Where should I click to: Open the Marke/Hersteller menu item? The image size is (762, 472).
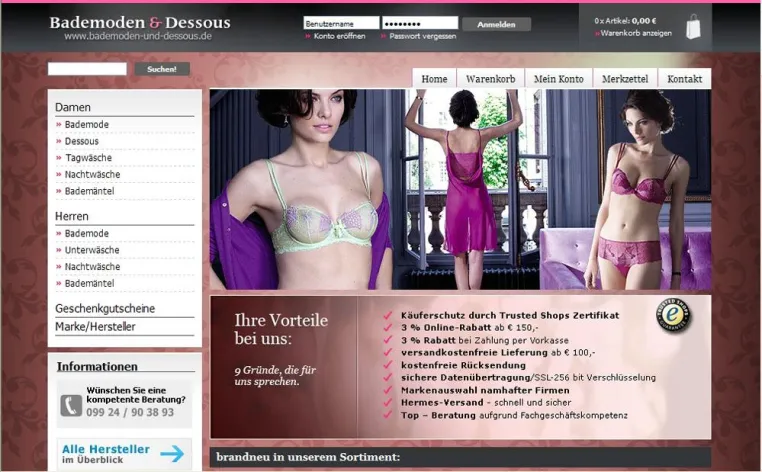click(95, 327)
